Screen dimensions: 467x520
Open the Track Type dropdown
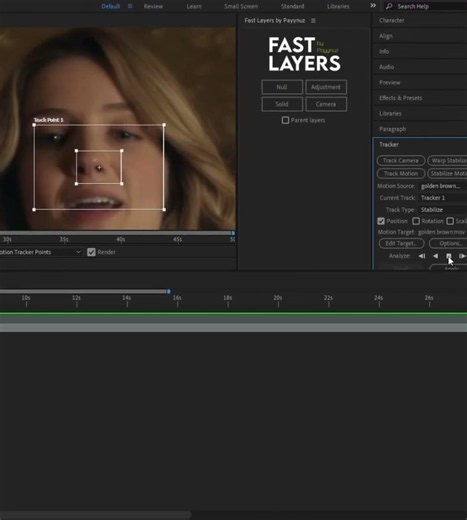click(x=443, y=210)
